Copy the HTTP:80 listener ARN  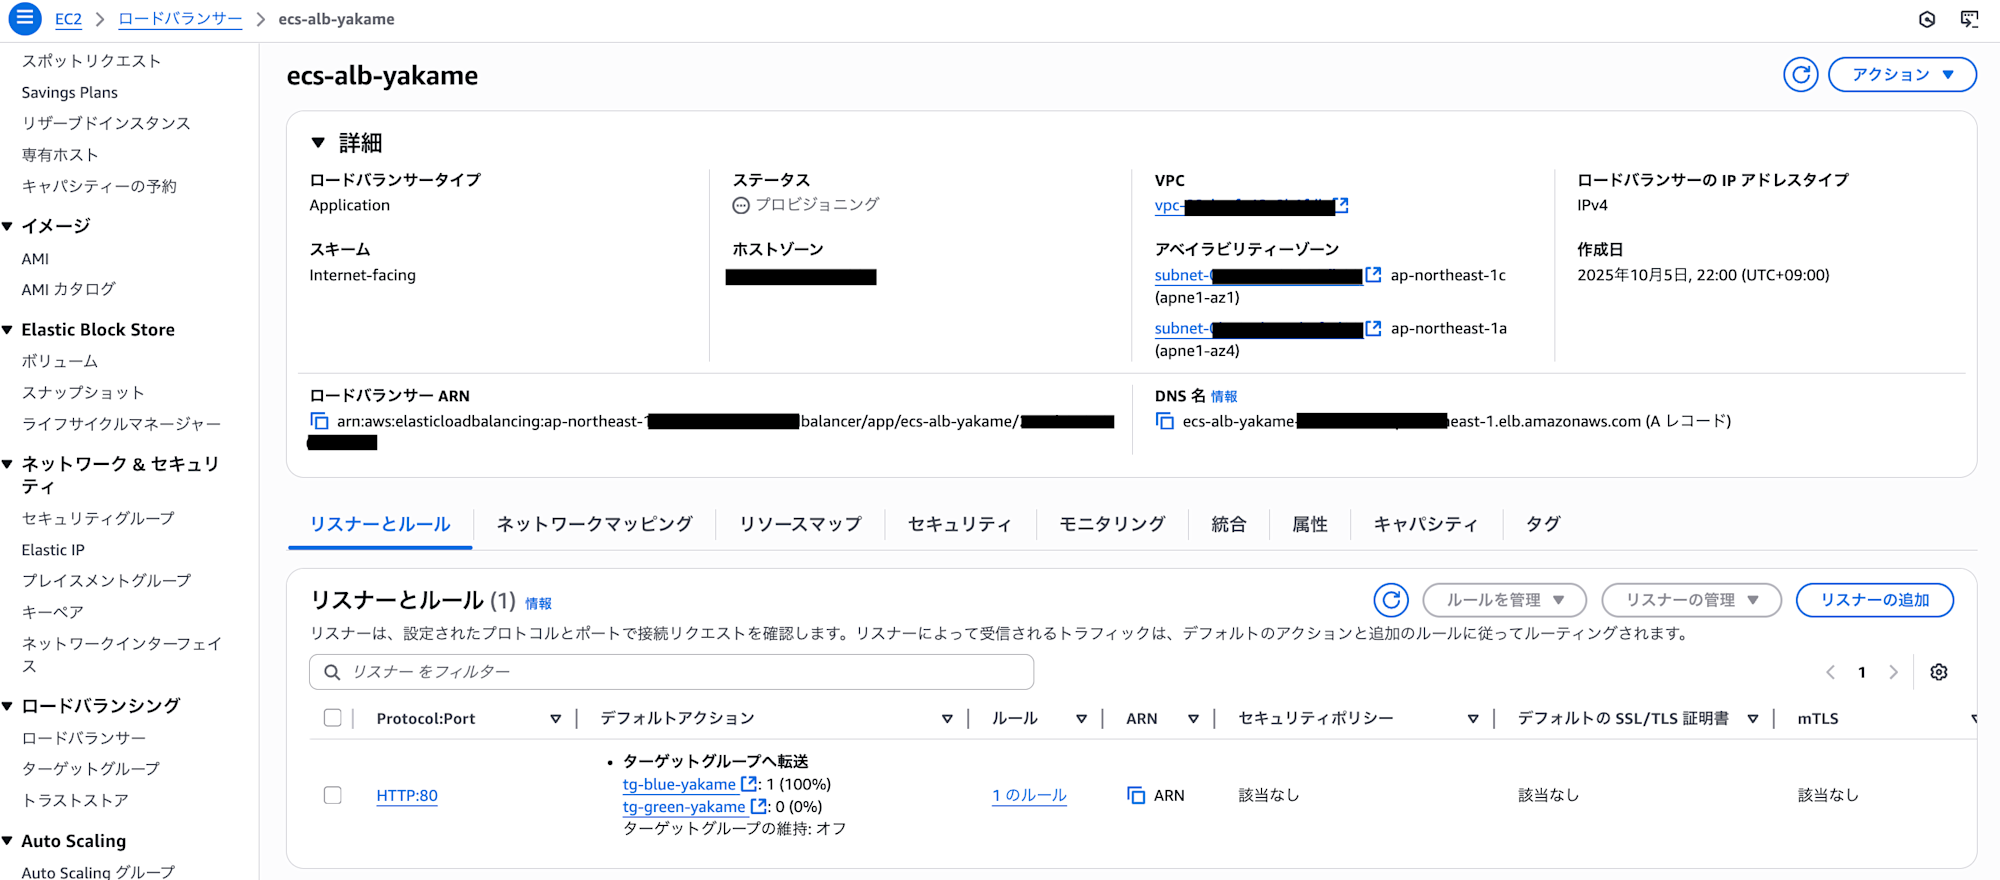1136,795
